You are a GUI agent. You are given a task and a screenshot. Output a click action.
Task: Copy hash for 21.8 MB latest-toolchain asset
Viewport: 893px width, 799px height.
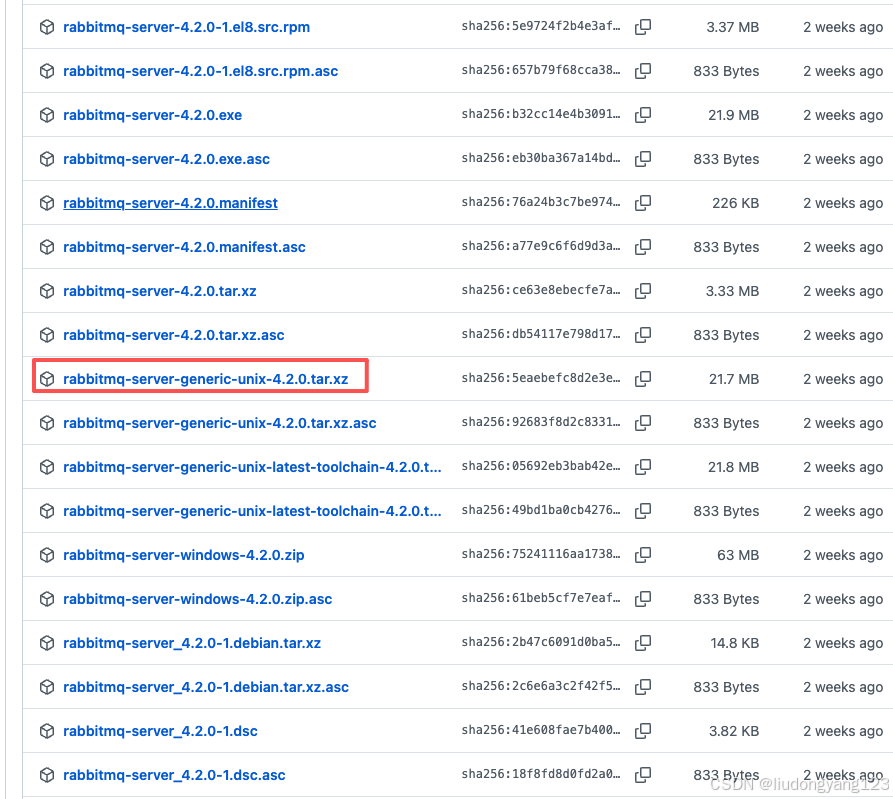point(643,466)
